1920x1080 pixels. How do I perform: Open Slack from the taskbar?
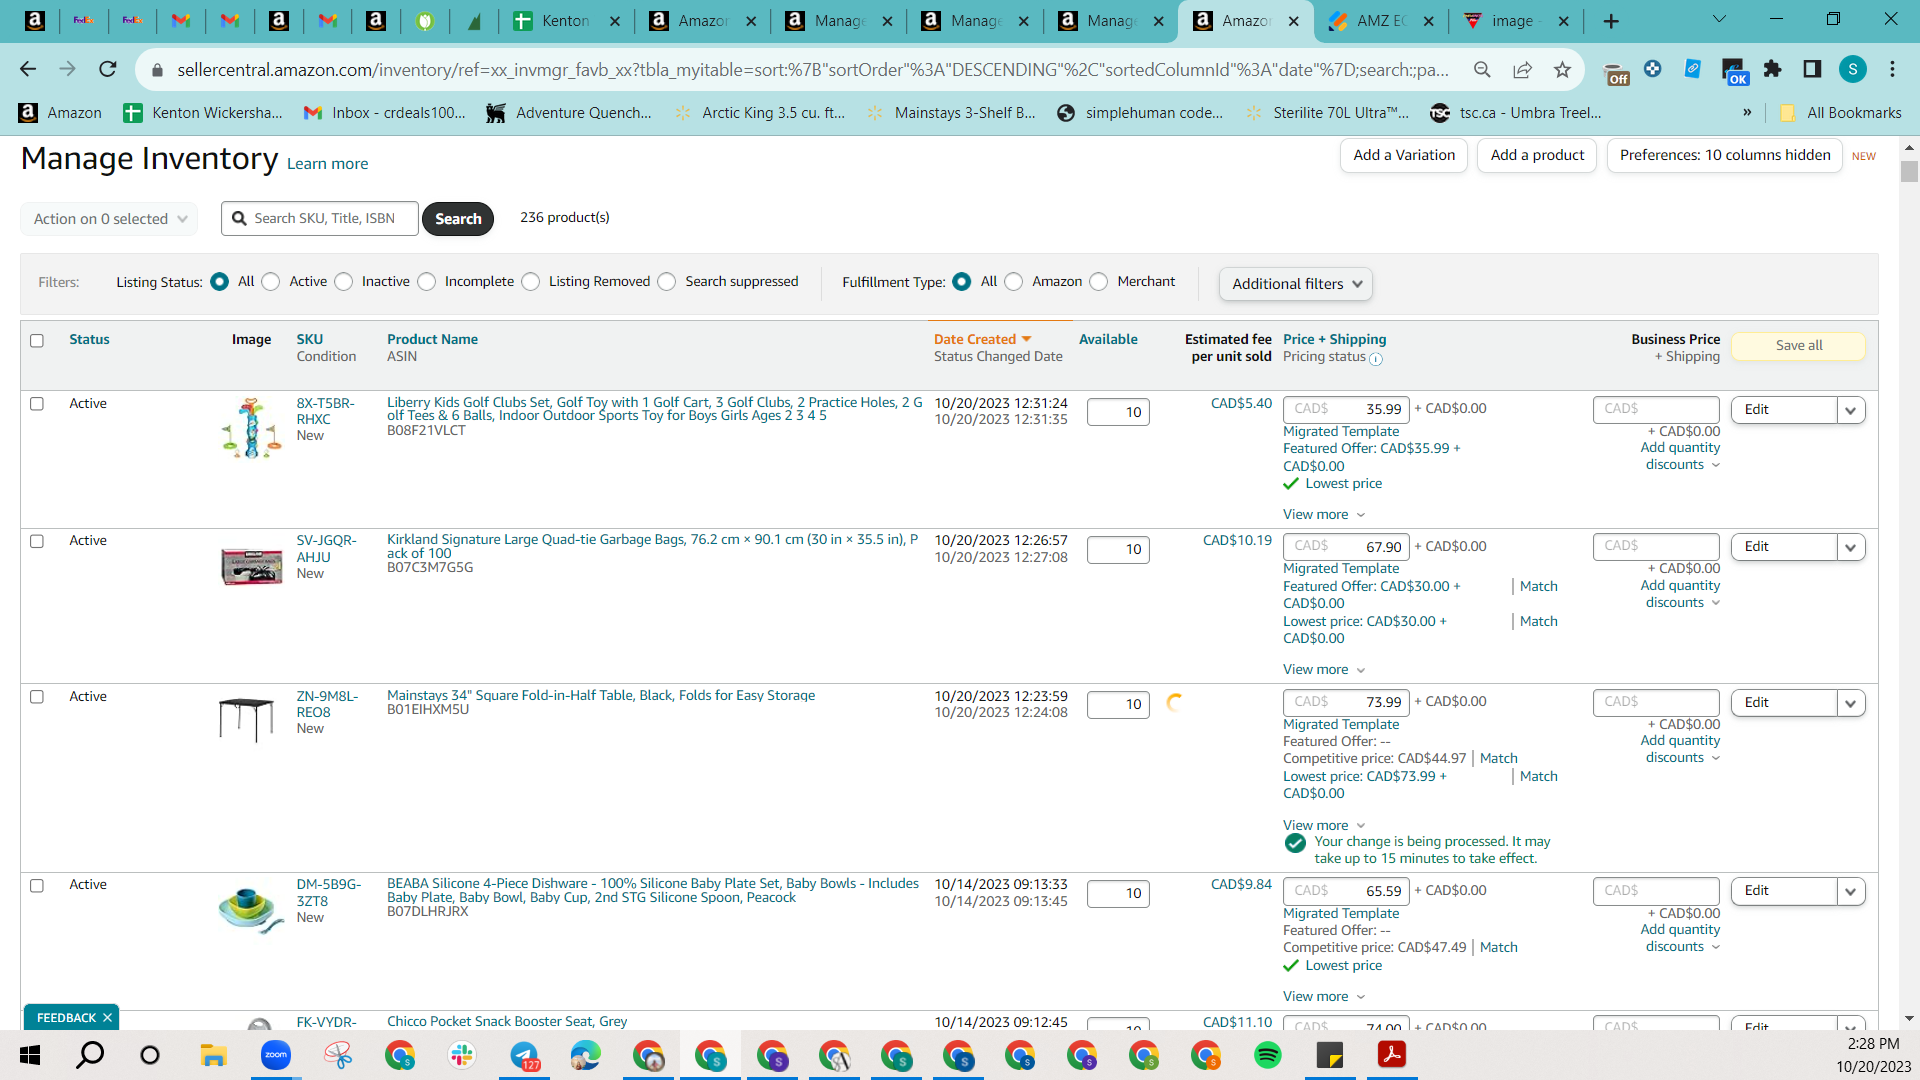[462, 1055]
